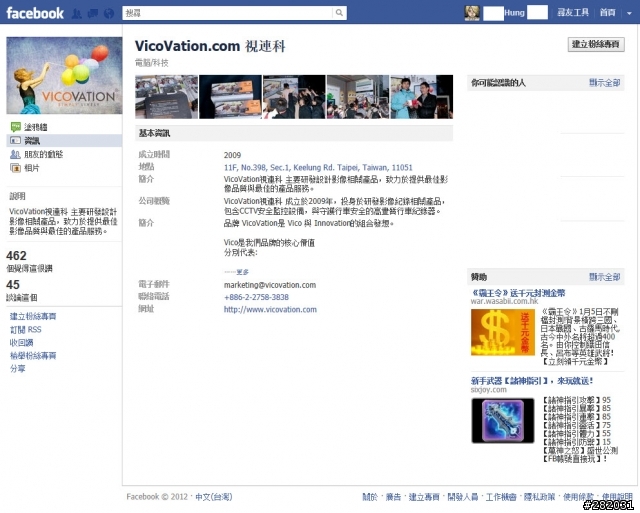
Task: Click 訂閱 RSS link
Action: point(26,329)
